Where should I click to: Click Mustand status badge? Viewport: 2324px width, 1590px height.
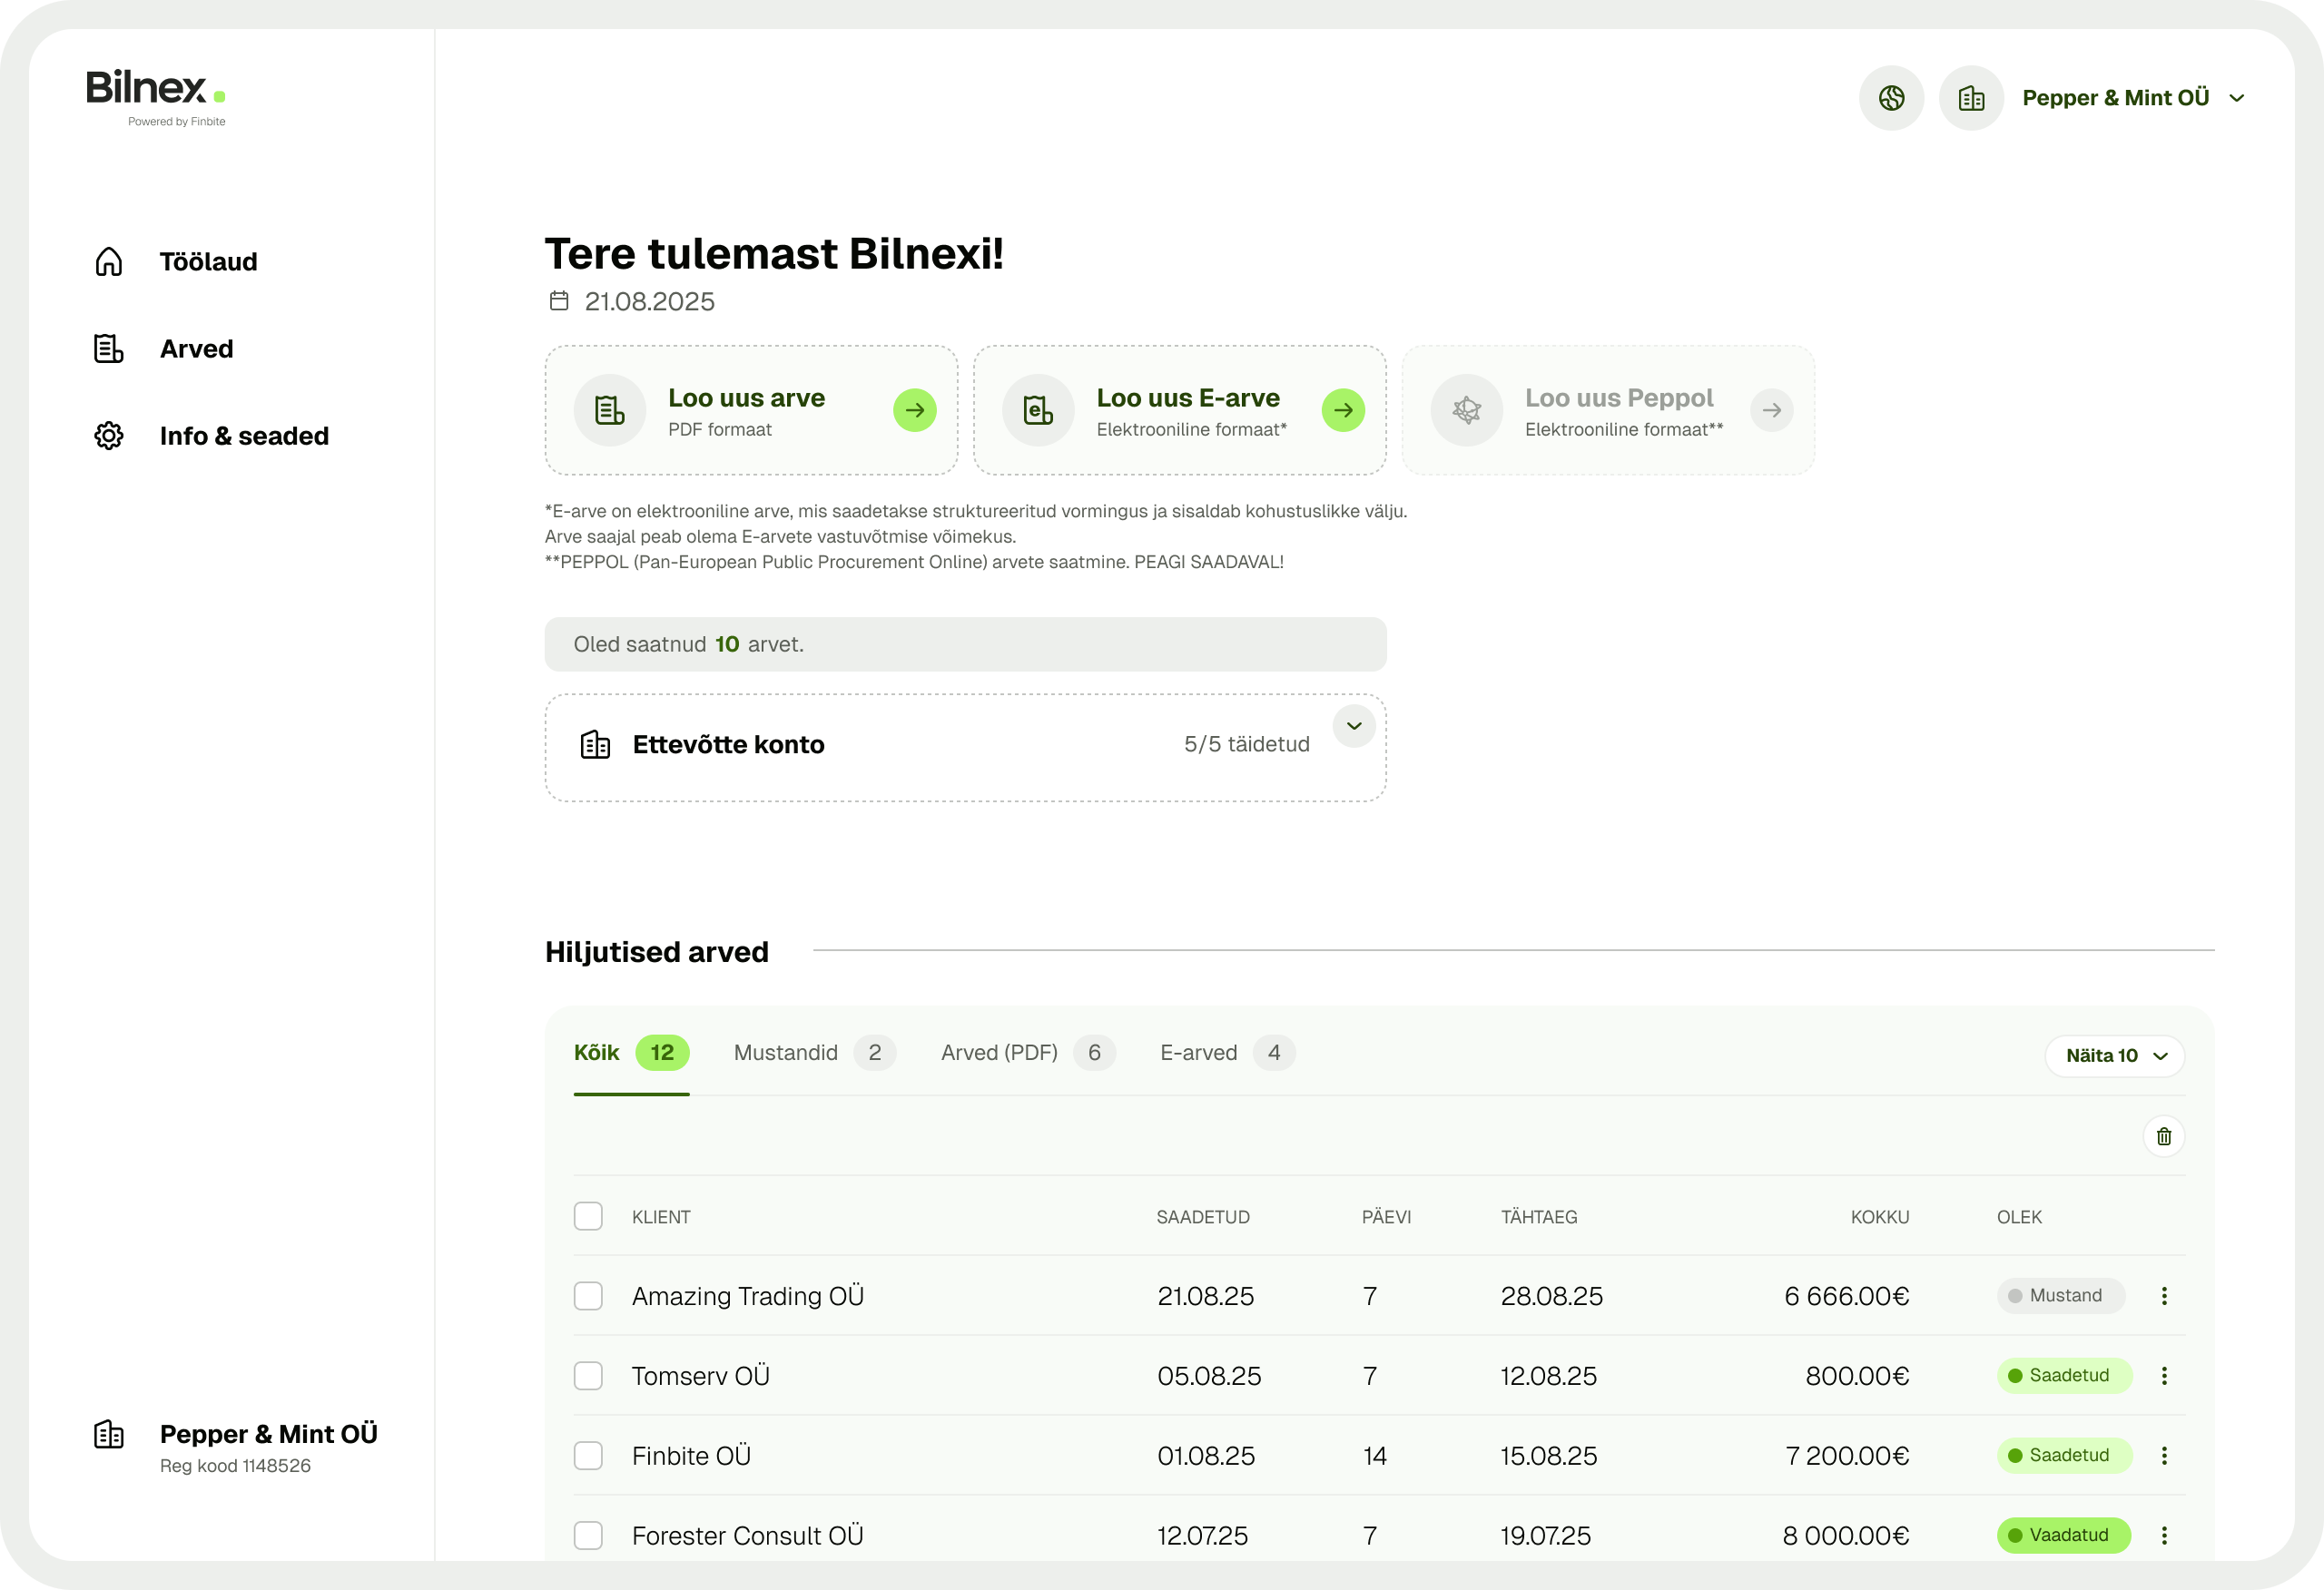click(2060, 1296)
